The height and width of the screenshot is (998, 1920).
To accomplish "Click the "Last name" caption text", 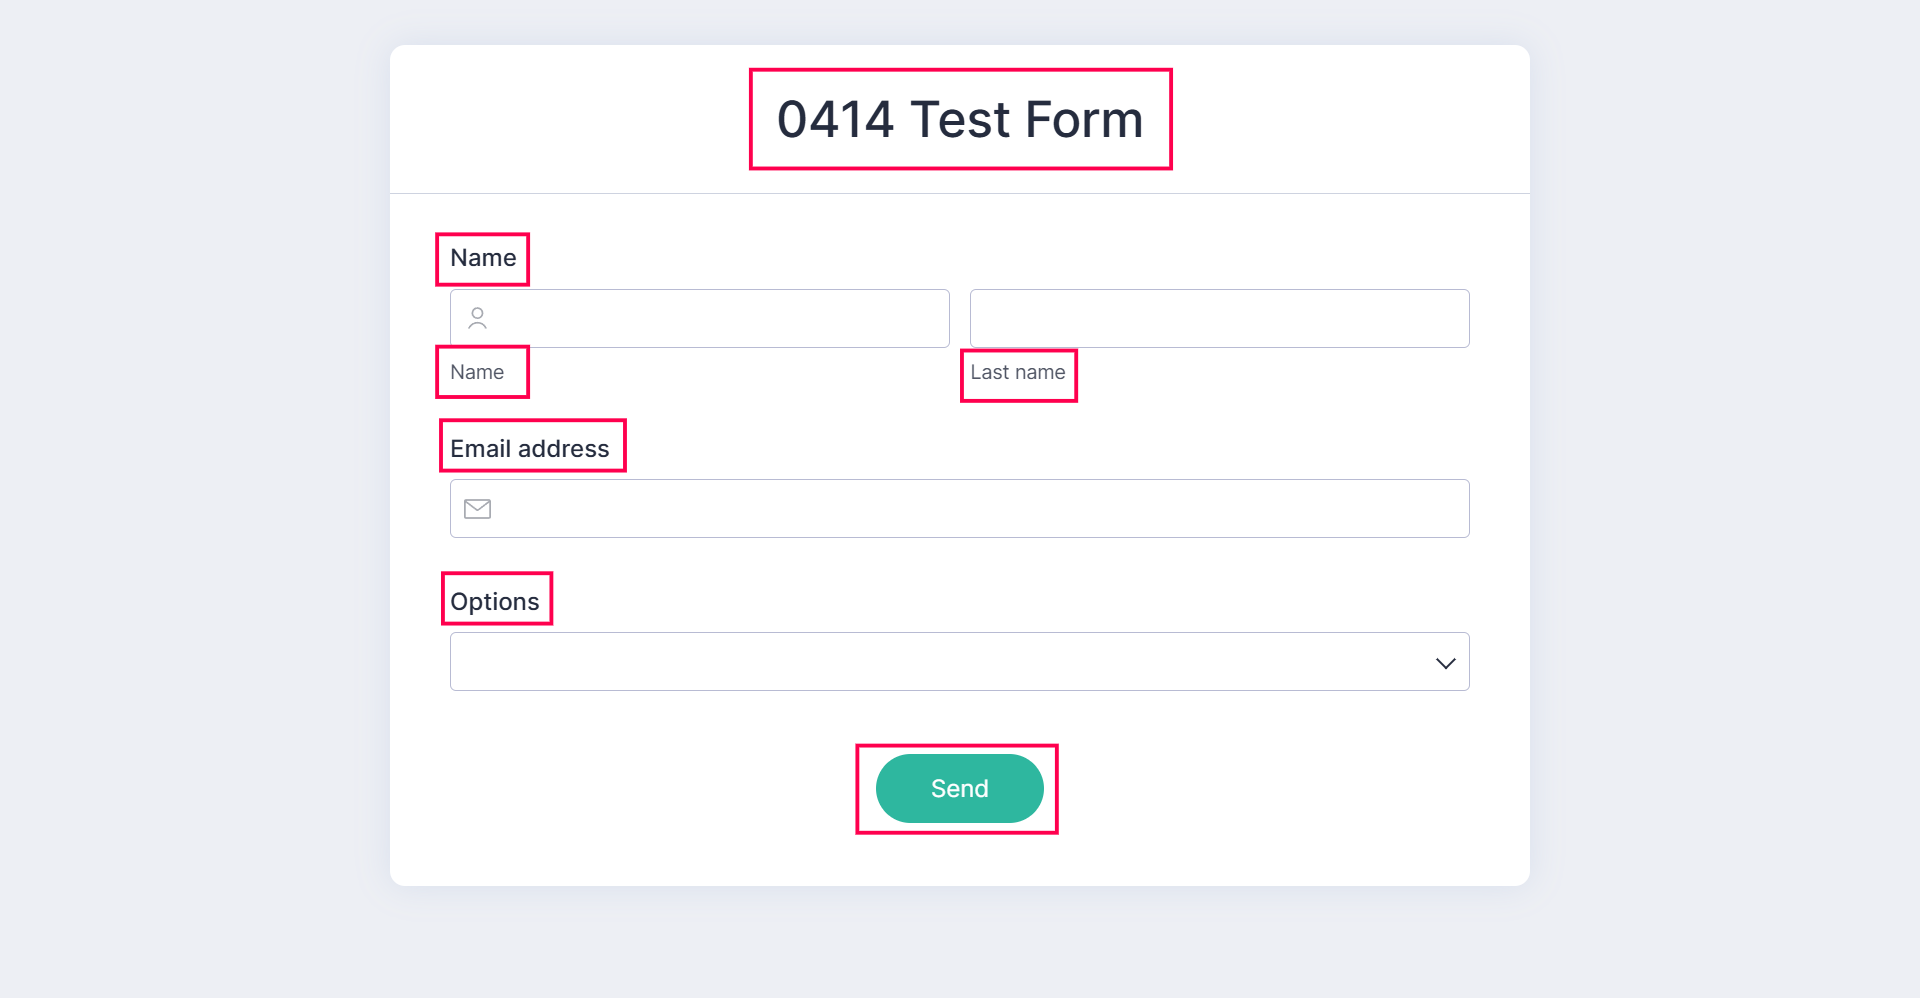I will 1018,372.
